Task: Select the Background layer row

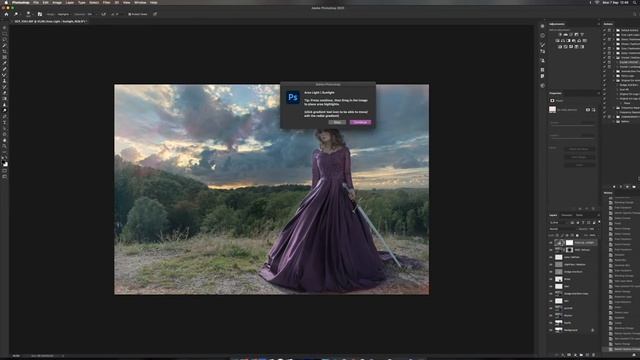Action: coord(572,330)
